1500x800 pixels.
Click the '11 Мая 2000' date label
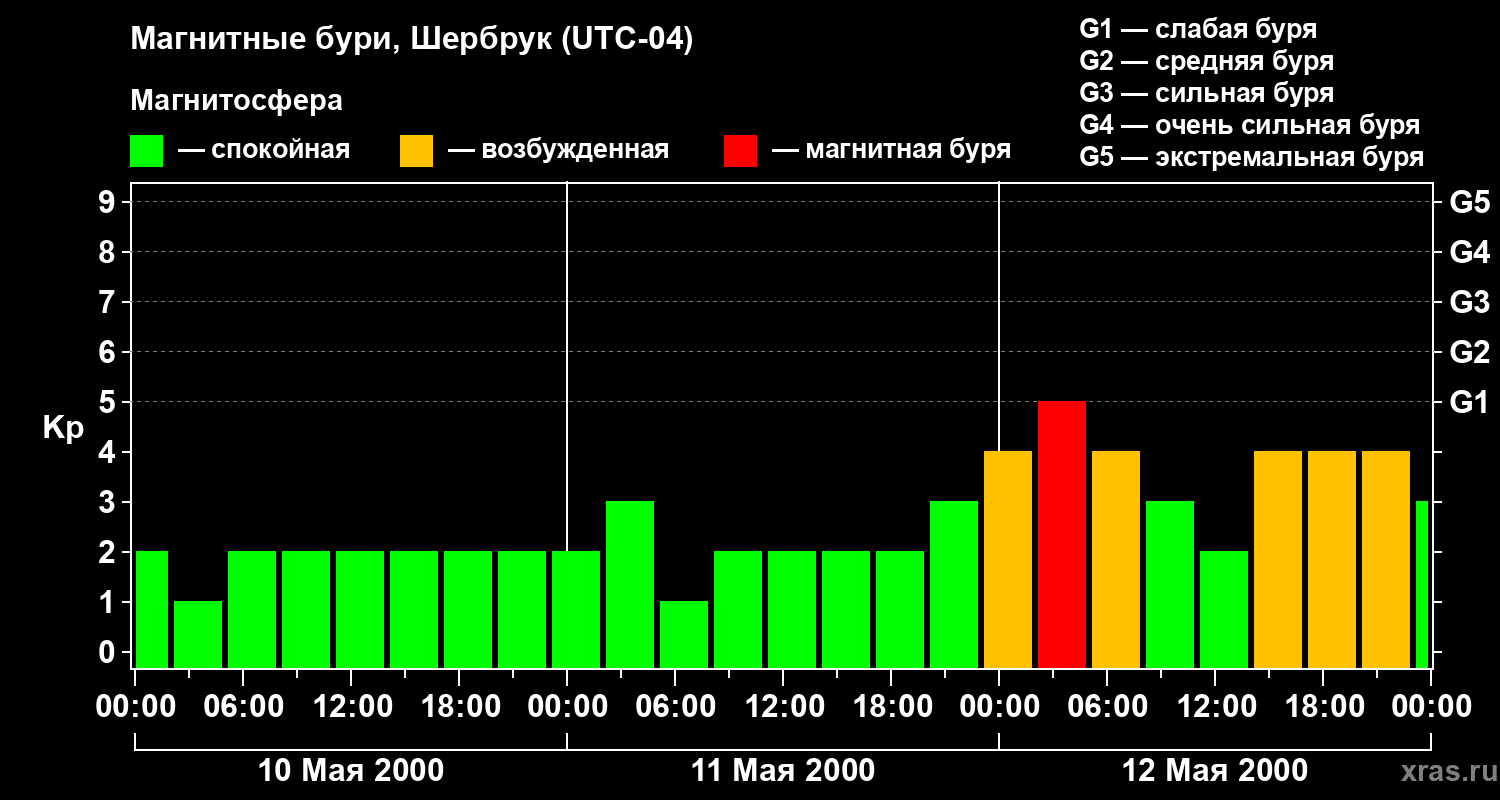[783, 771]
